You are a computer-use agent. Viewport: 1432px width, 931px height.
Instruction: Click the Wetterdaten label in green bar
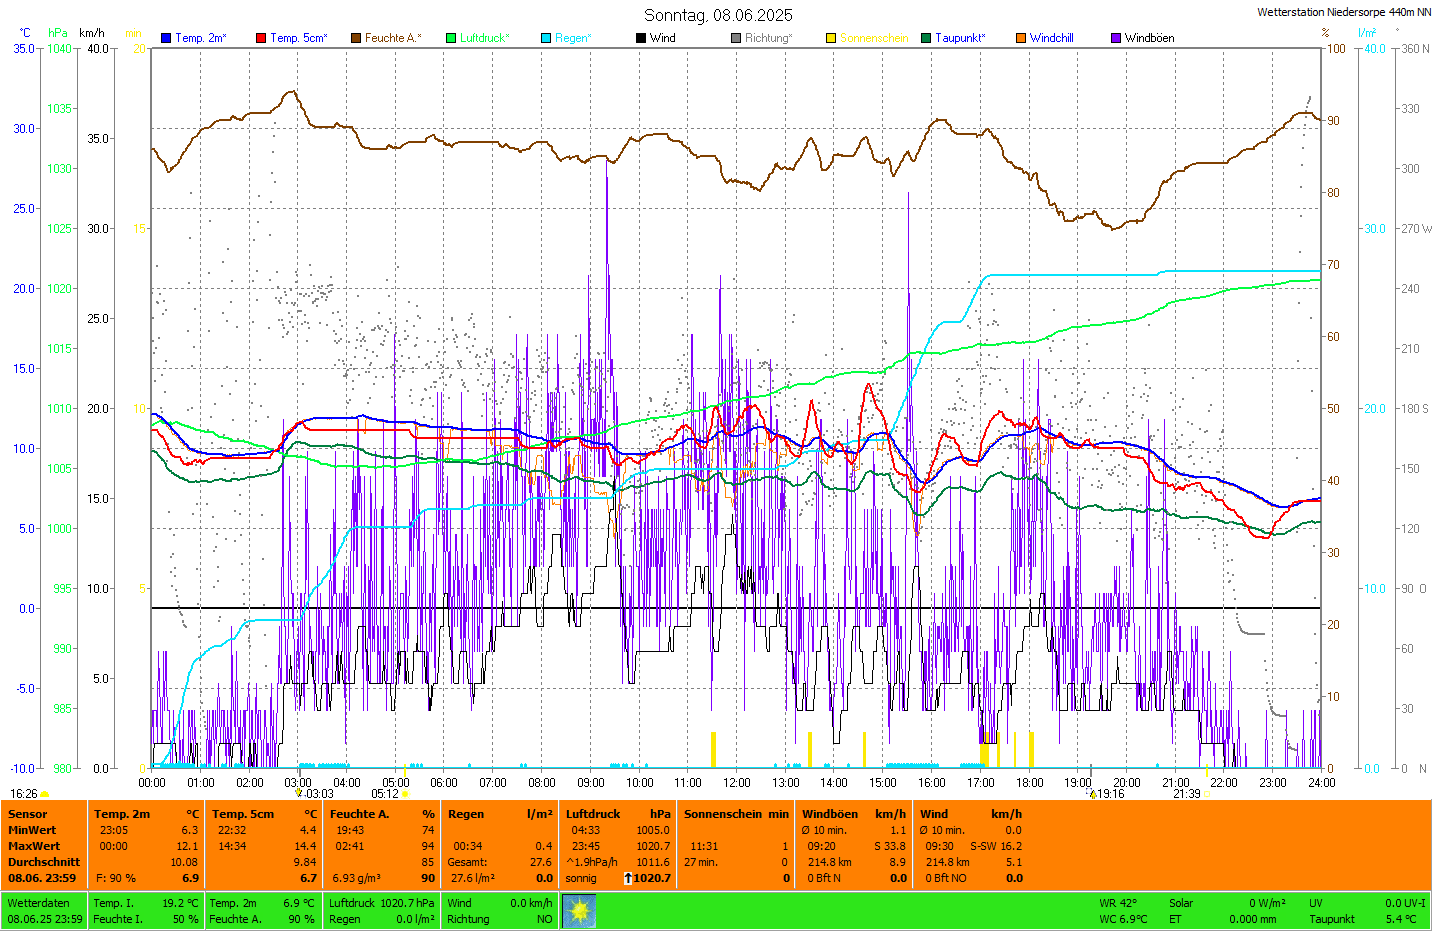pos(39,903)
